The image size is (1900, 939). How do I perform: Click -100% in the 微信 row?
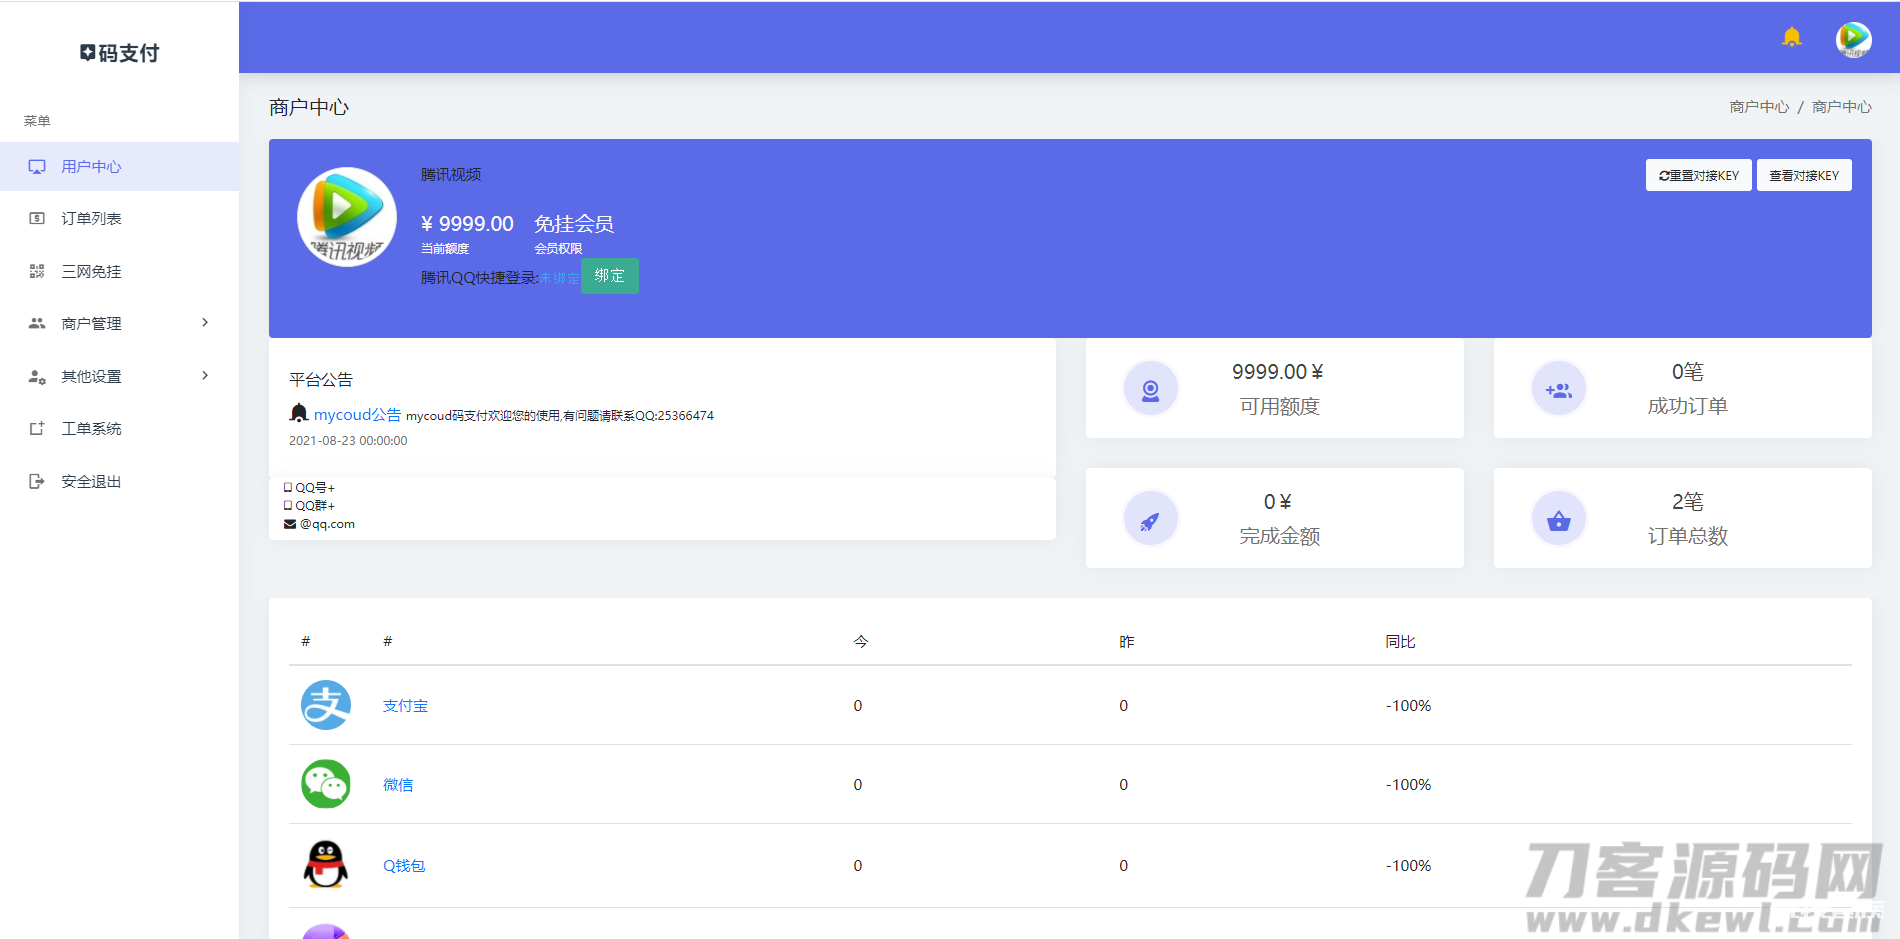point(1408,785)
